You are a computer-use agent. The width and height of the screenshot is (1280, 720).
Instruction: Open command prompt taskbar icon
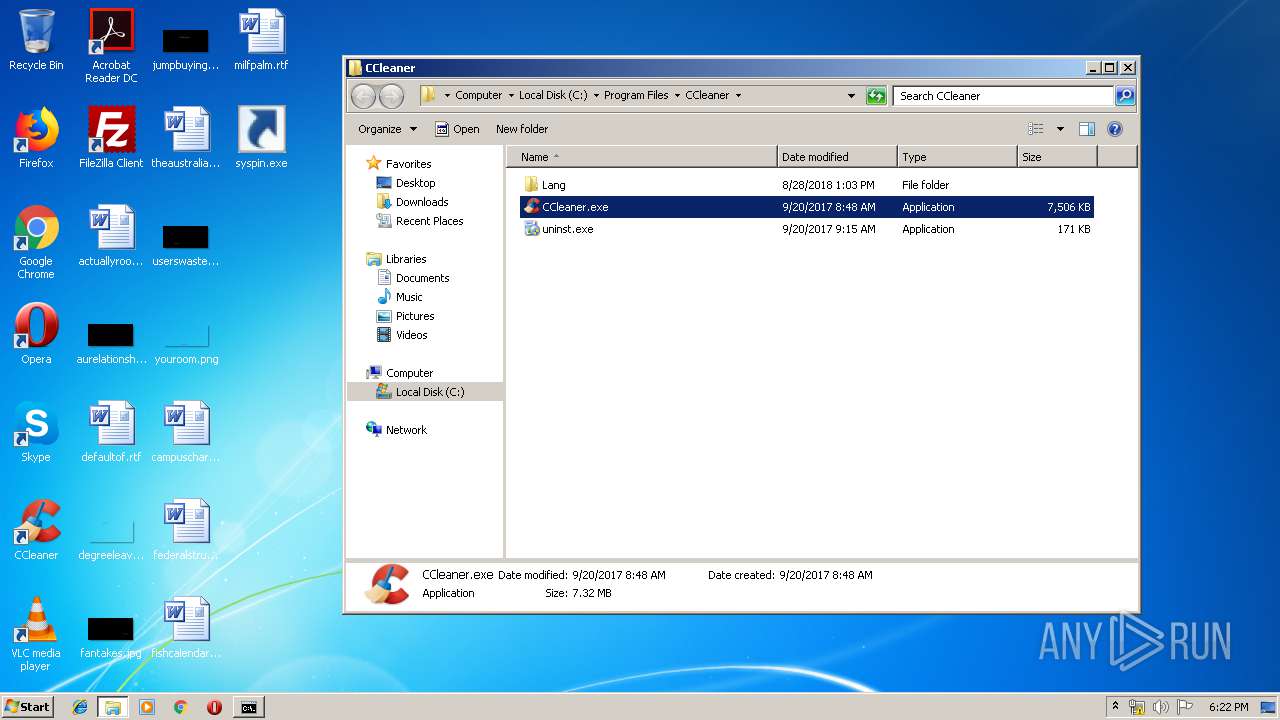pyautogui.click(x=248, y=707)
